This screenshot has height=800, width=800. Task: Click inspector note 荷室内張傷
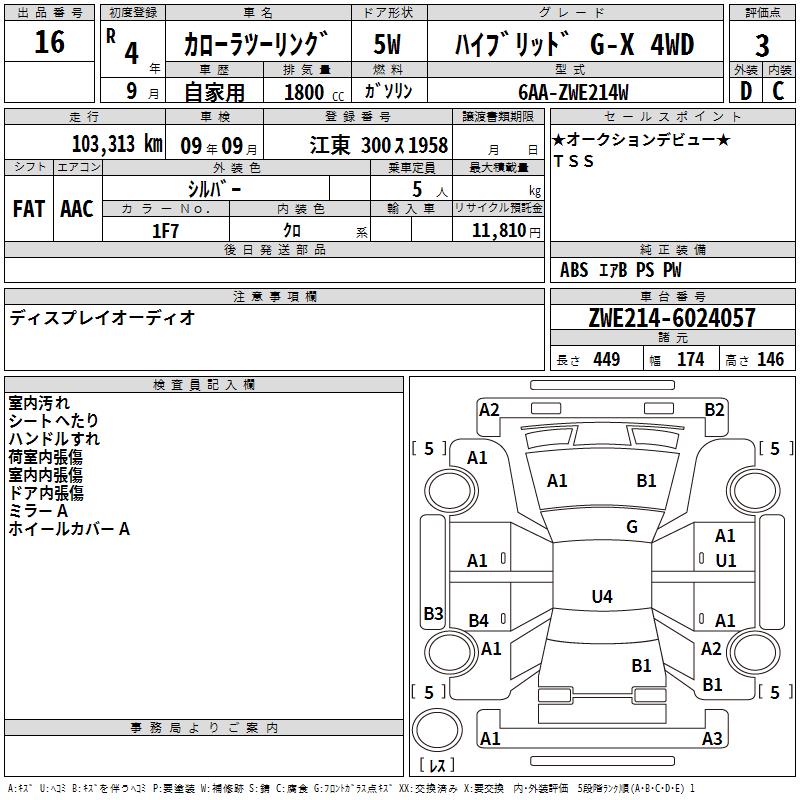[45, 457]
